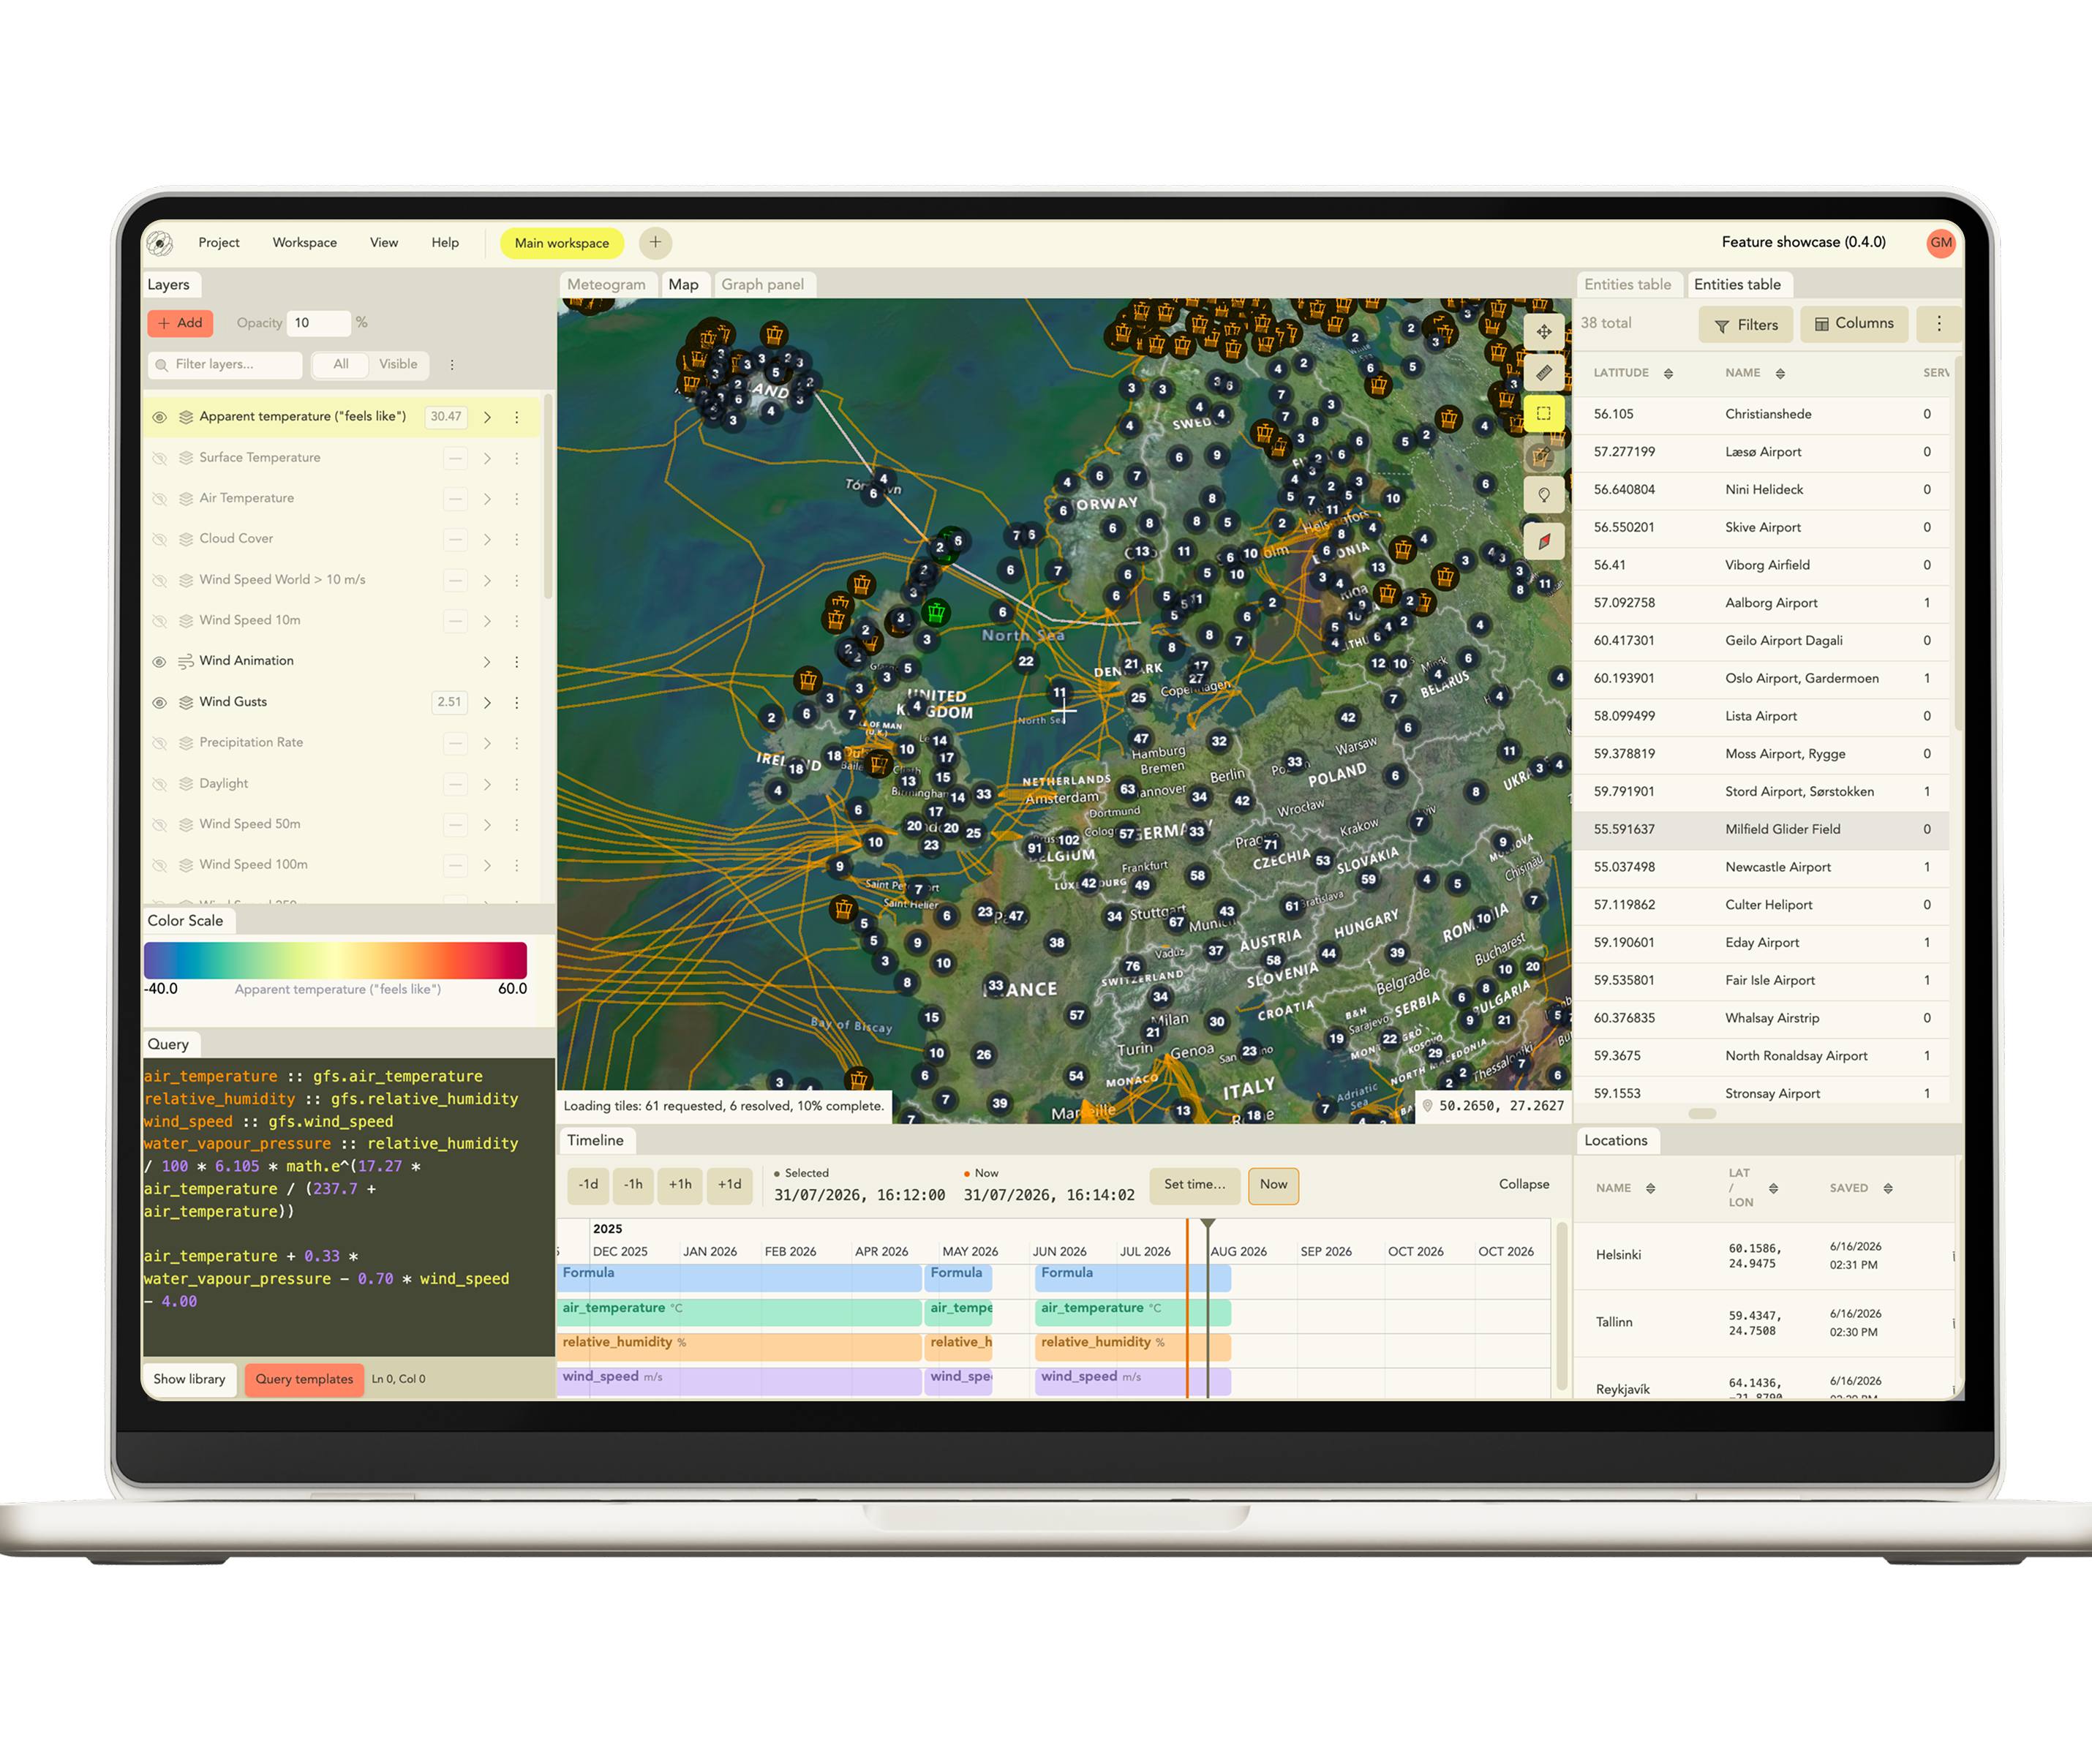The image size is (2092, 1764).
Task: Click the Filter layers search field
Action: 226,365
